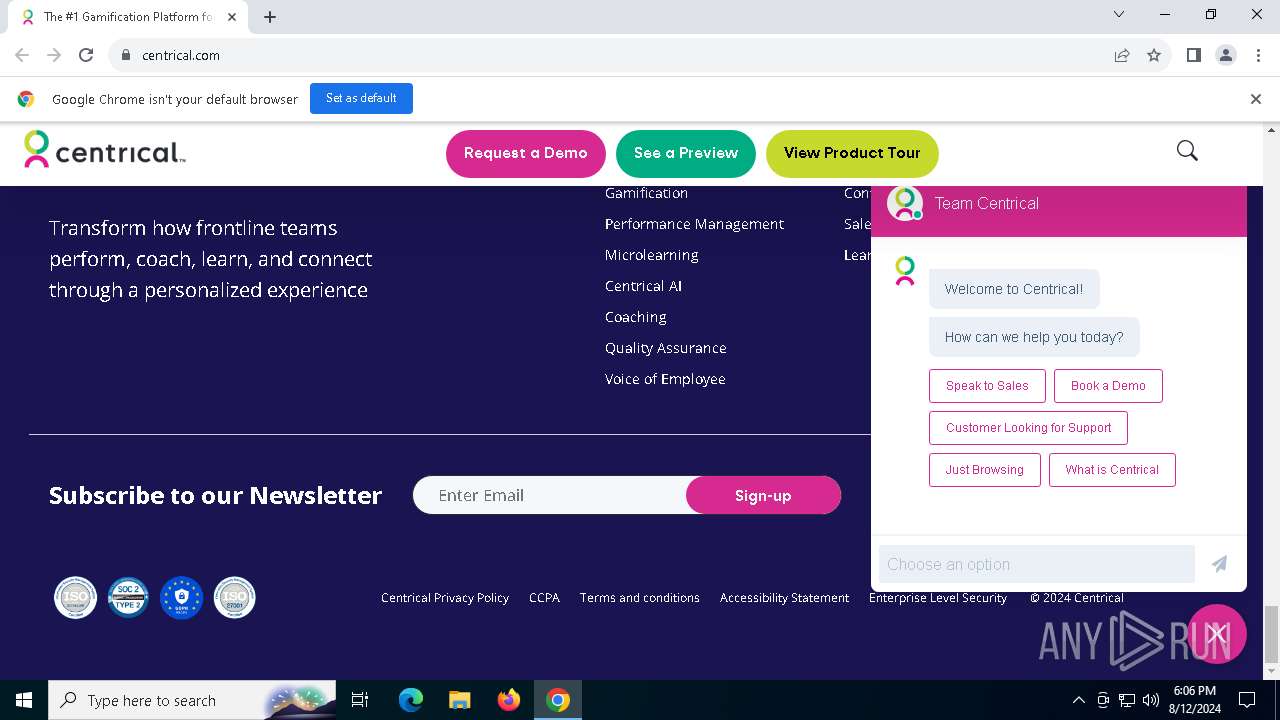The image size is (1280, 720).
Task: Click the chat Choose an option field
Action: point(1037,564)
